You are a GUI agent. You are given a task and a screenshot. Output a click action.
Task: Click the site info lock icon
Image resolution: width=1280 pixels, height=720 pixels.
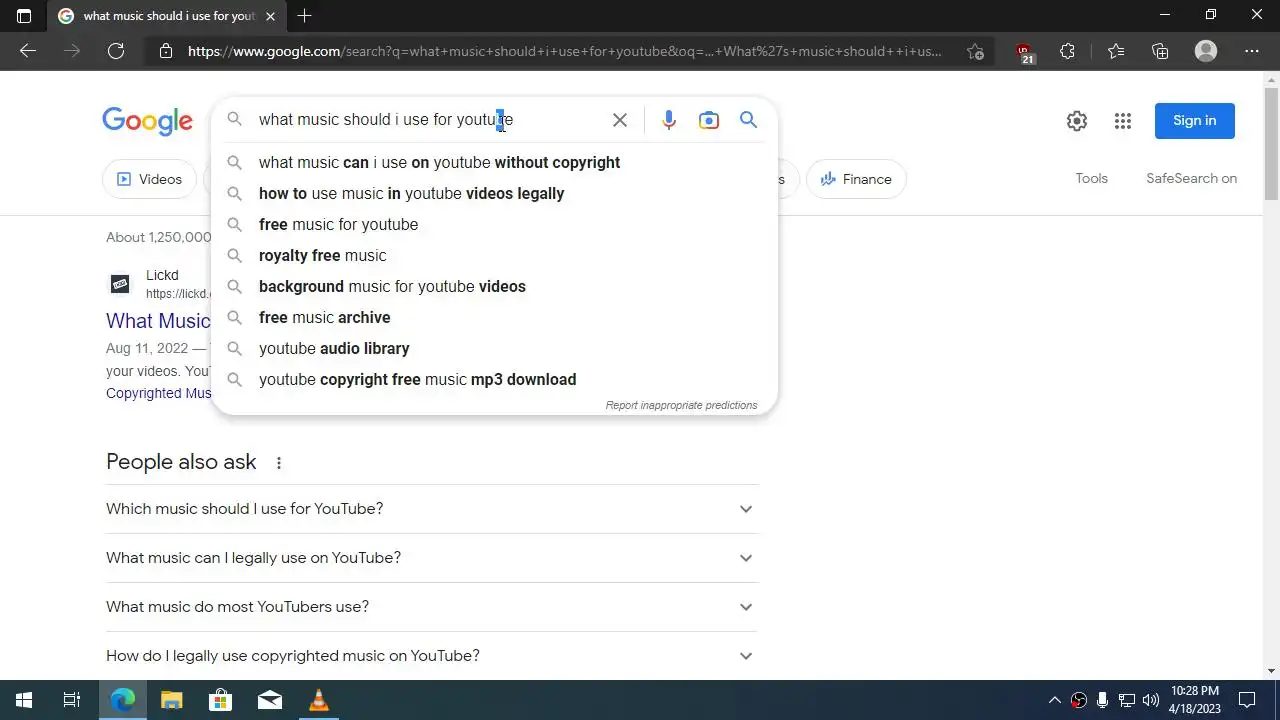[166, 51]
